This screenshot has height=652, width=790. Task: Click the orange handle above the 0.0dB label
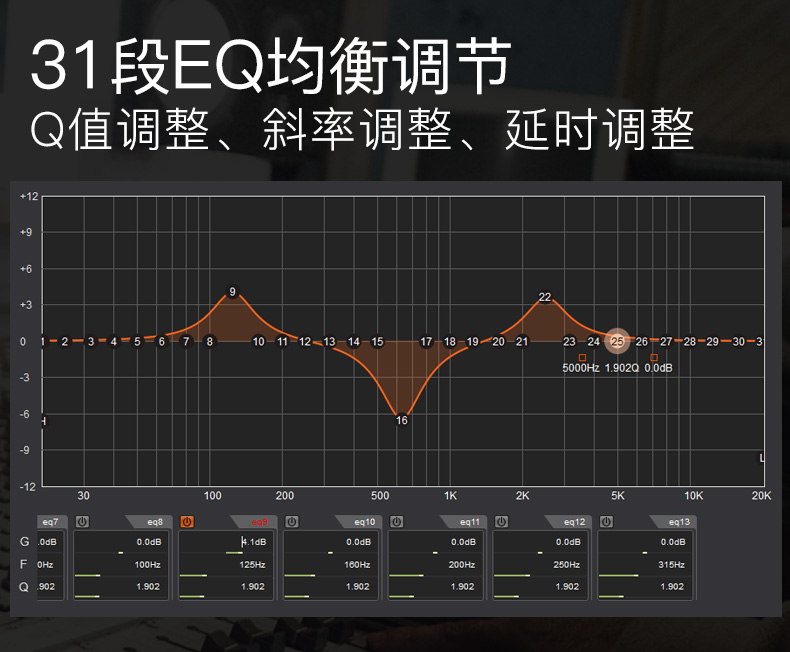654,357
